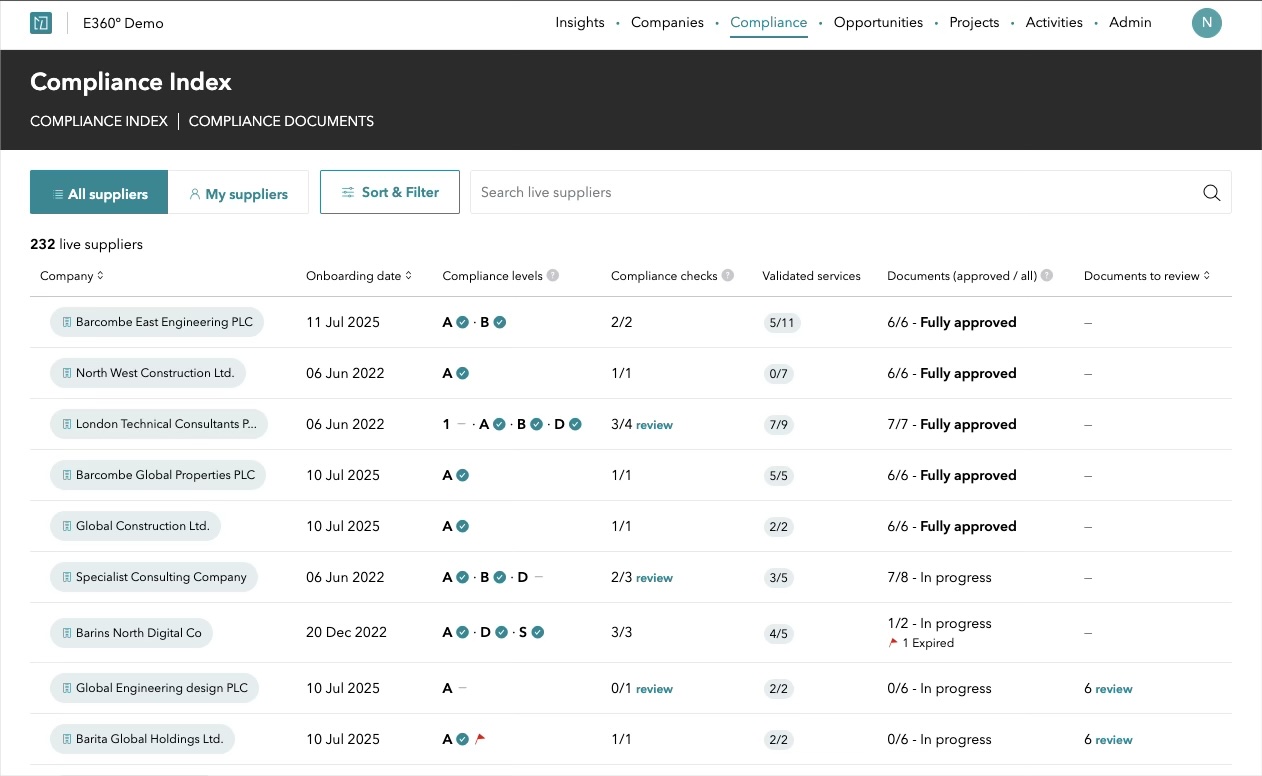Open the Projects nav item

tap(974, 22)
